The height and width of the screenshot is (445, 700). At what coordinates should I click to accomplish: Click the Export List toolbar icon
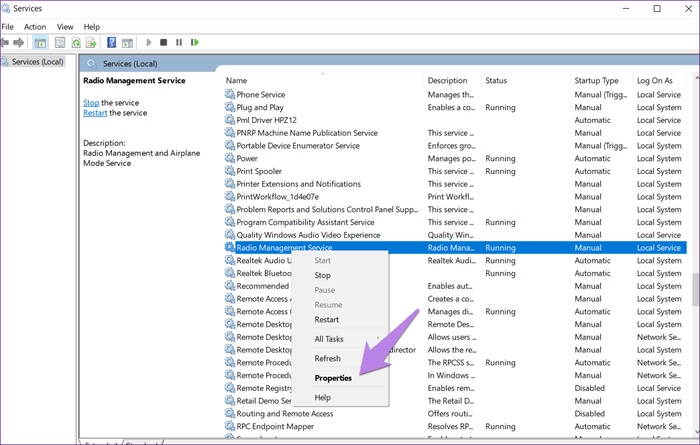(91, 42)
